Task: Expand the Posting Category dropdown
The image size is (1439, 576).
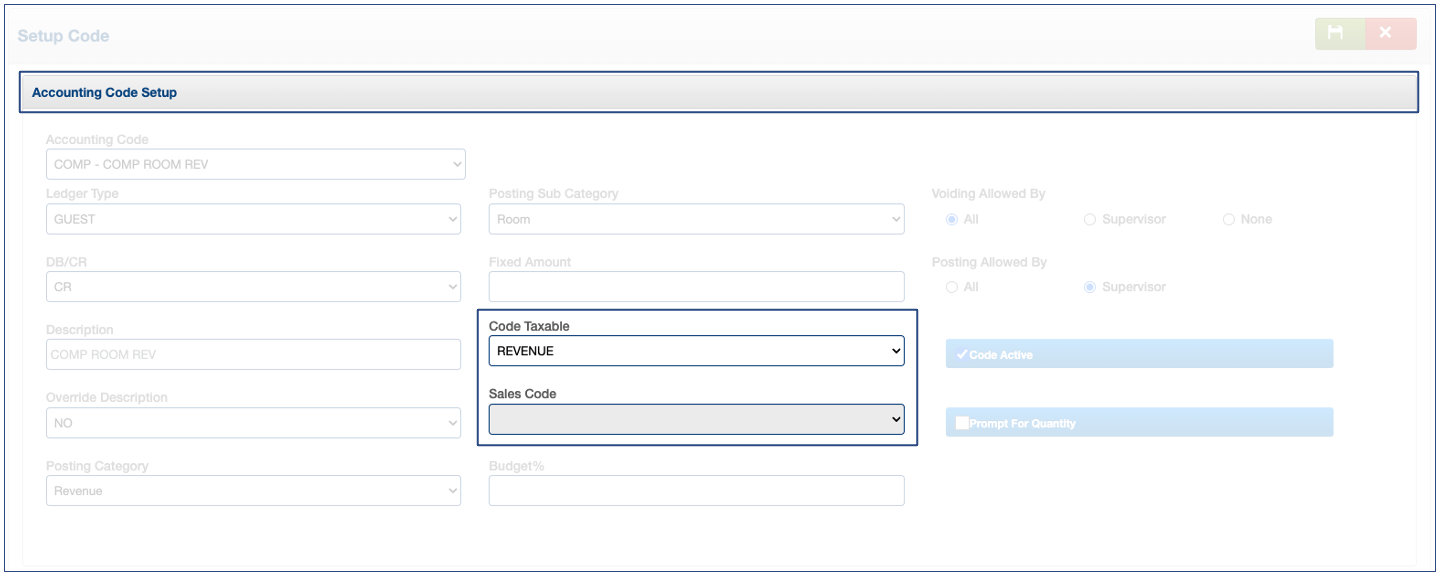Action: point(253,491)
